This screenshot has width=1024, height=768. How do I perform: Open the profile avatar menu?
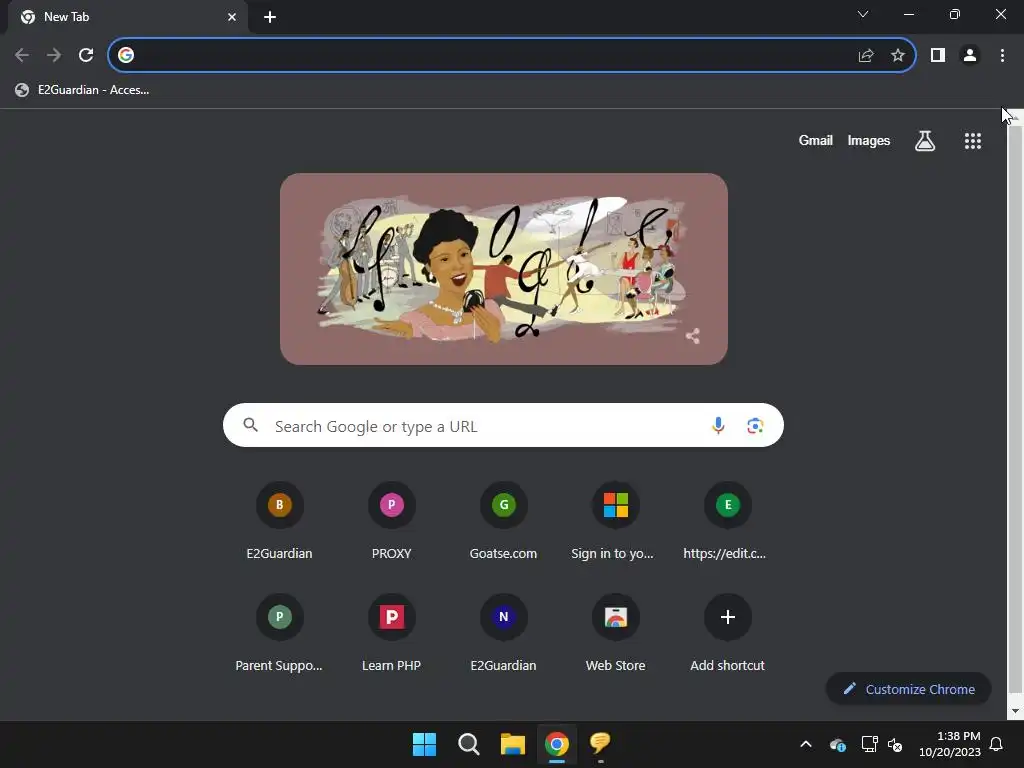click(x=970, y=55)
